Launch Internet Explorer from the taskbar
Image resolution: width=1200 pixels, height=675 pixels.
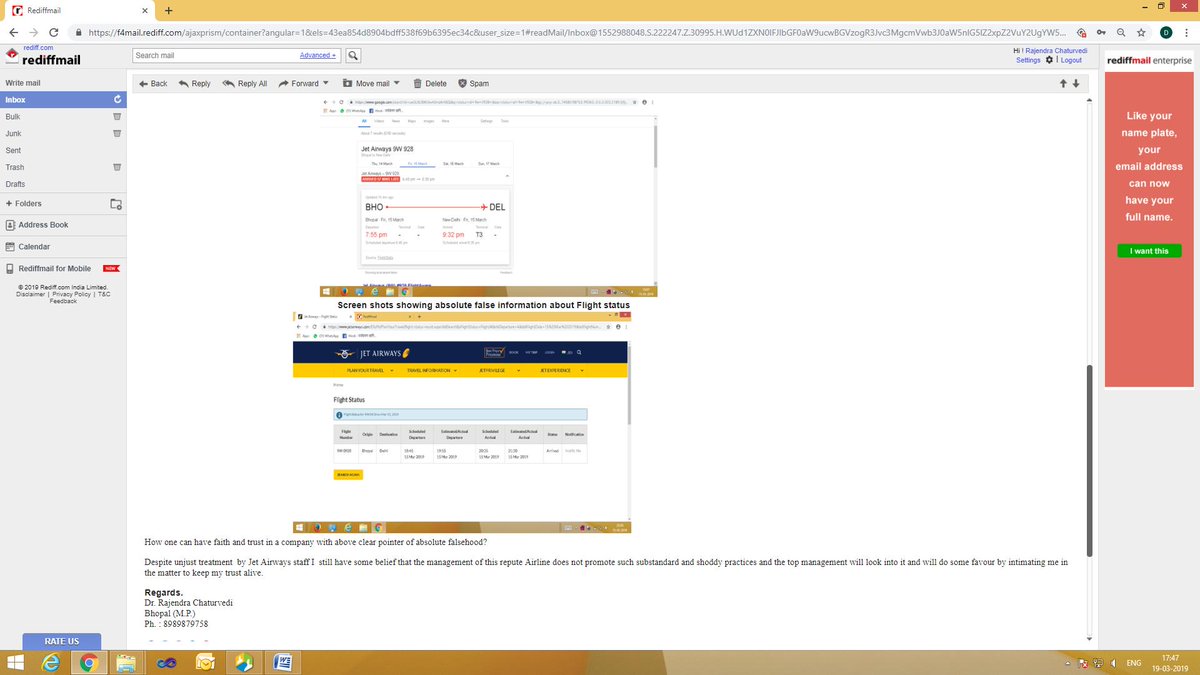click(x=53, y=662)
